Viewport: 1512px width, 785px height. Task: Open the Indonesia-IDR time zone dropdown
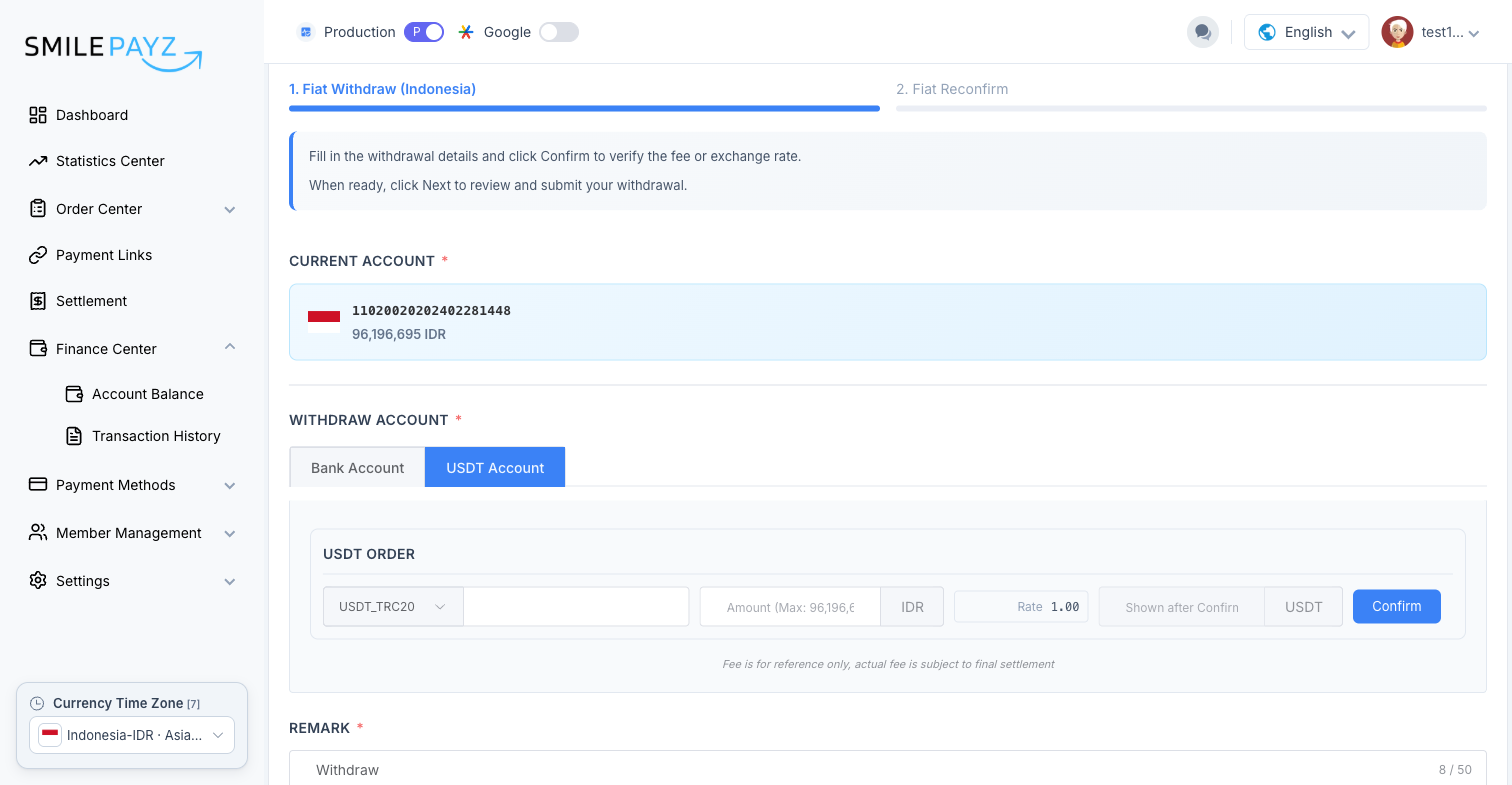132,736
